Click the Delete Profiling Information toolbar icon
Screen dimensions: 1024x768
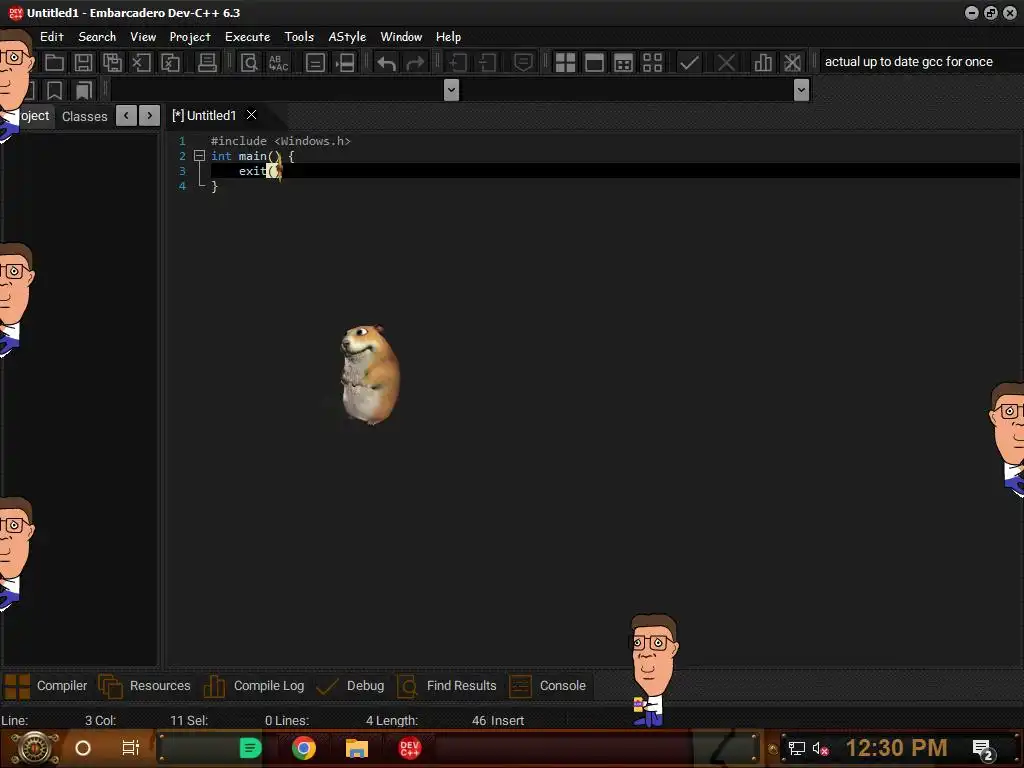(792, 63)
